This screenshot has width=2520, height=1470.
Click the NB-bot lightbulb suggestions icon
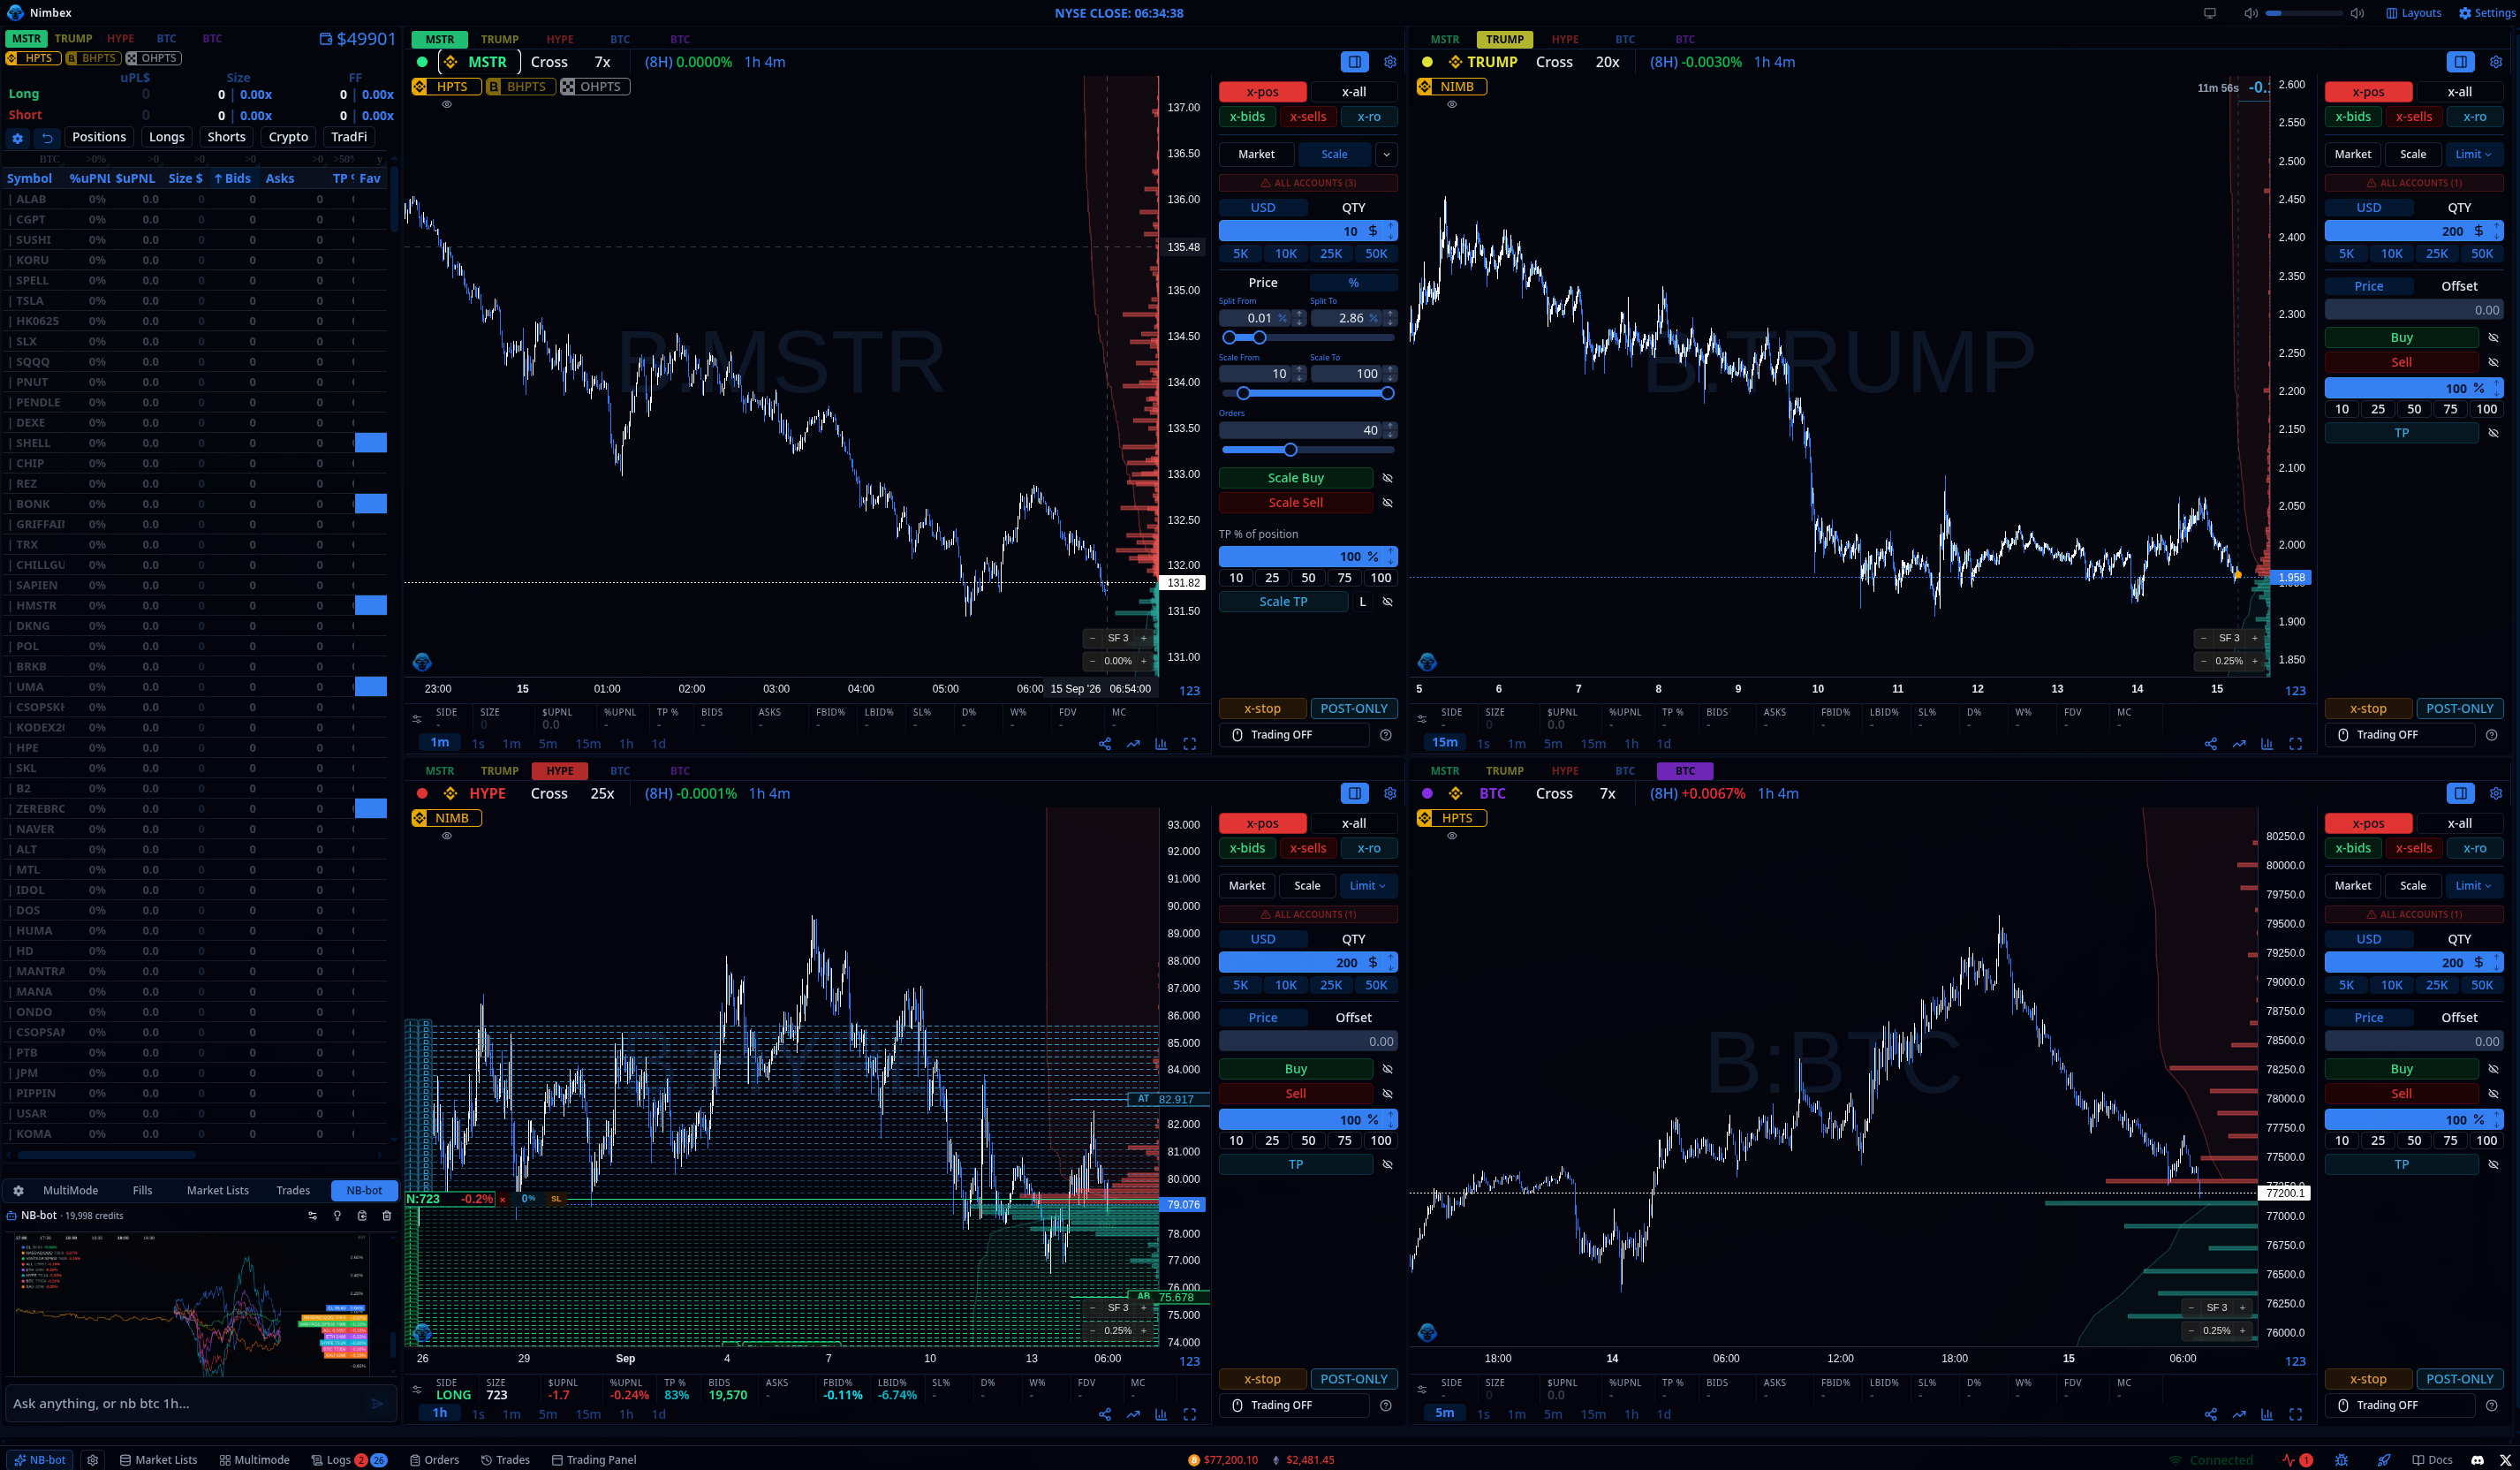click(337, 1216)
